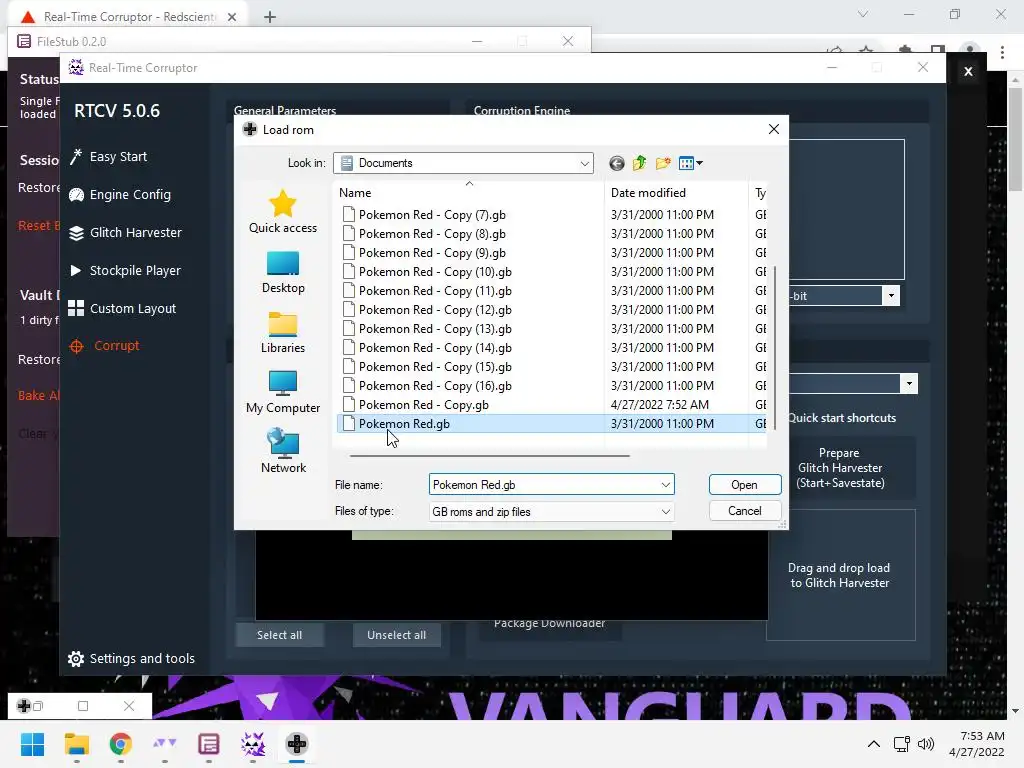Open Easy Start in RTCV sidebar
The height and width of the screenshot is (768, 1024).
pyautogui.click(x=108, y=157)
